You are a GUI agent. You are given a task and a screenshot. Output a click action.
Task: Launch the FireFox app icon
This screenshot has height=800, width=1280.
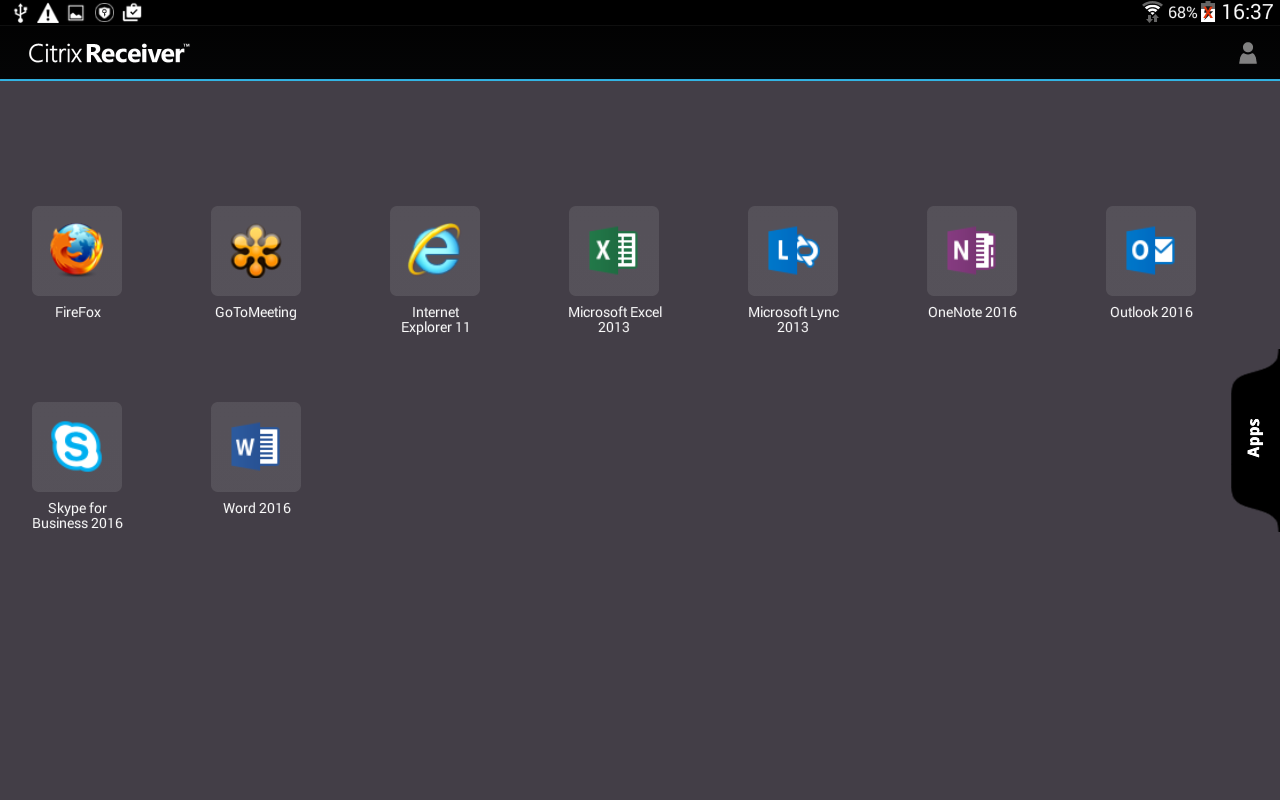tap(77, 251)
